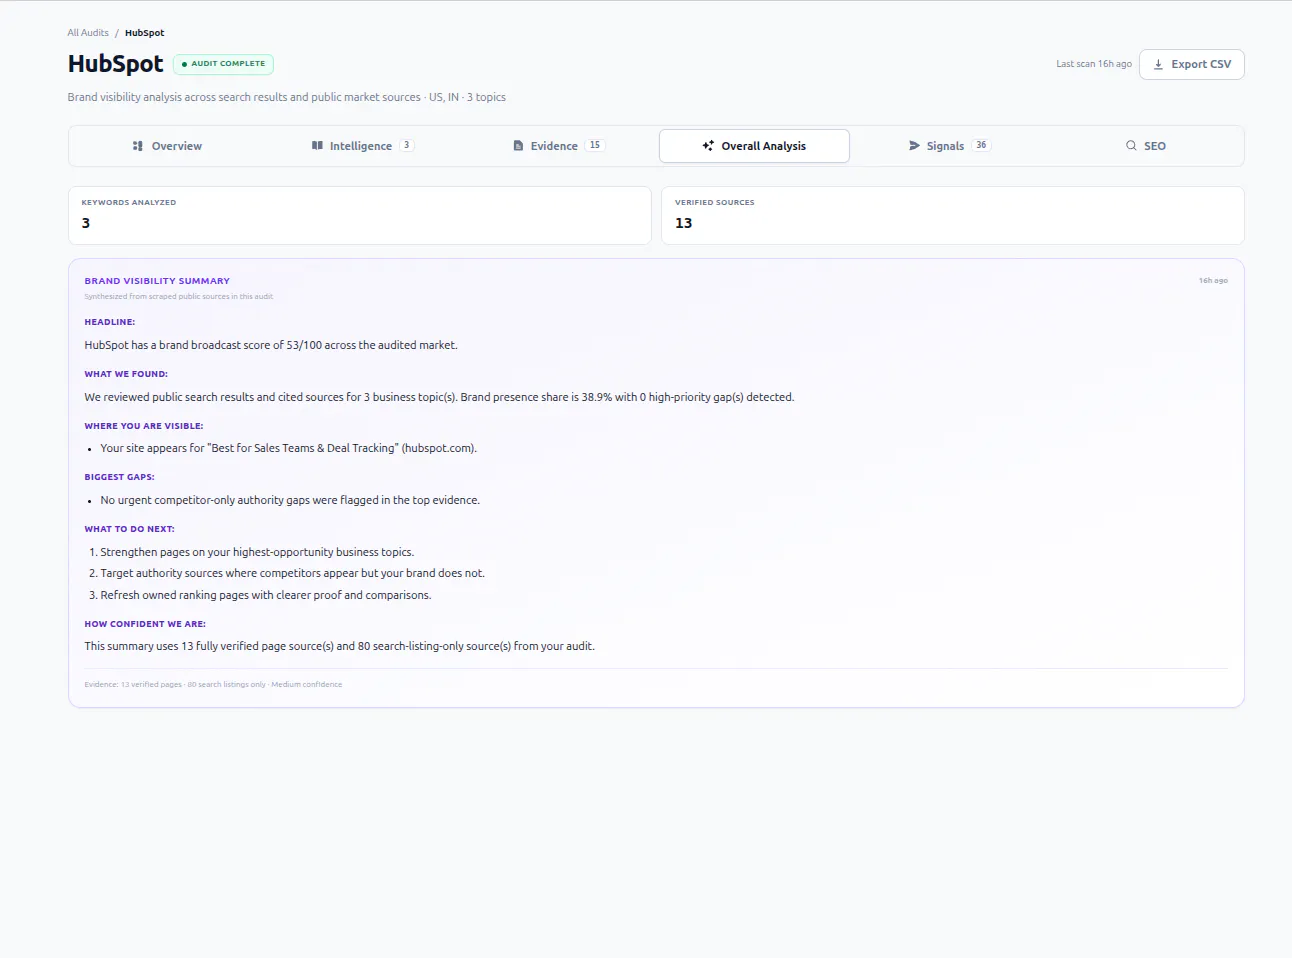This screenshot has width=1292, height=958.
Task: Click the sentence about 13 fully verified sources
Action: (340, 646)
